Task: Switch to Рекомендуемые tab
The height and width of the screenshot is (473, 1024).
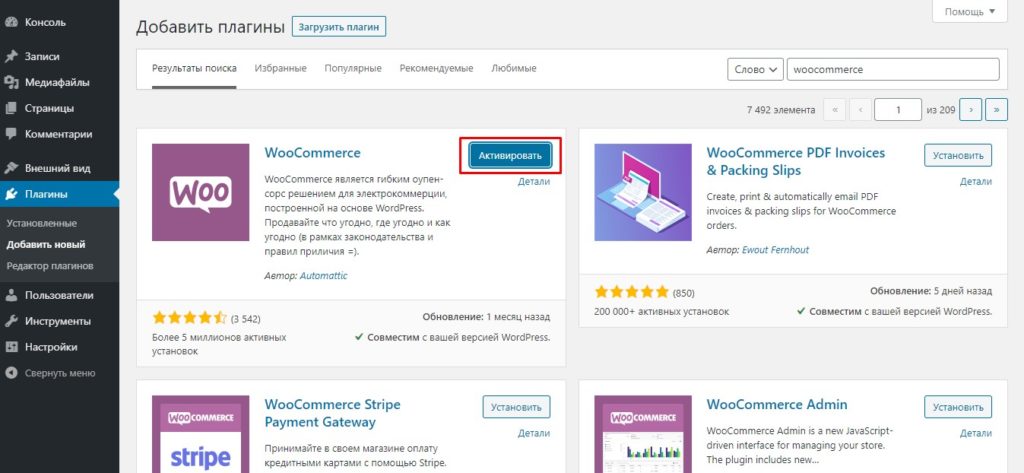Action: pyautogui.click(x=436, y=68)
